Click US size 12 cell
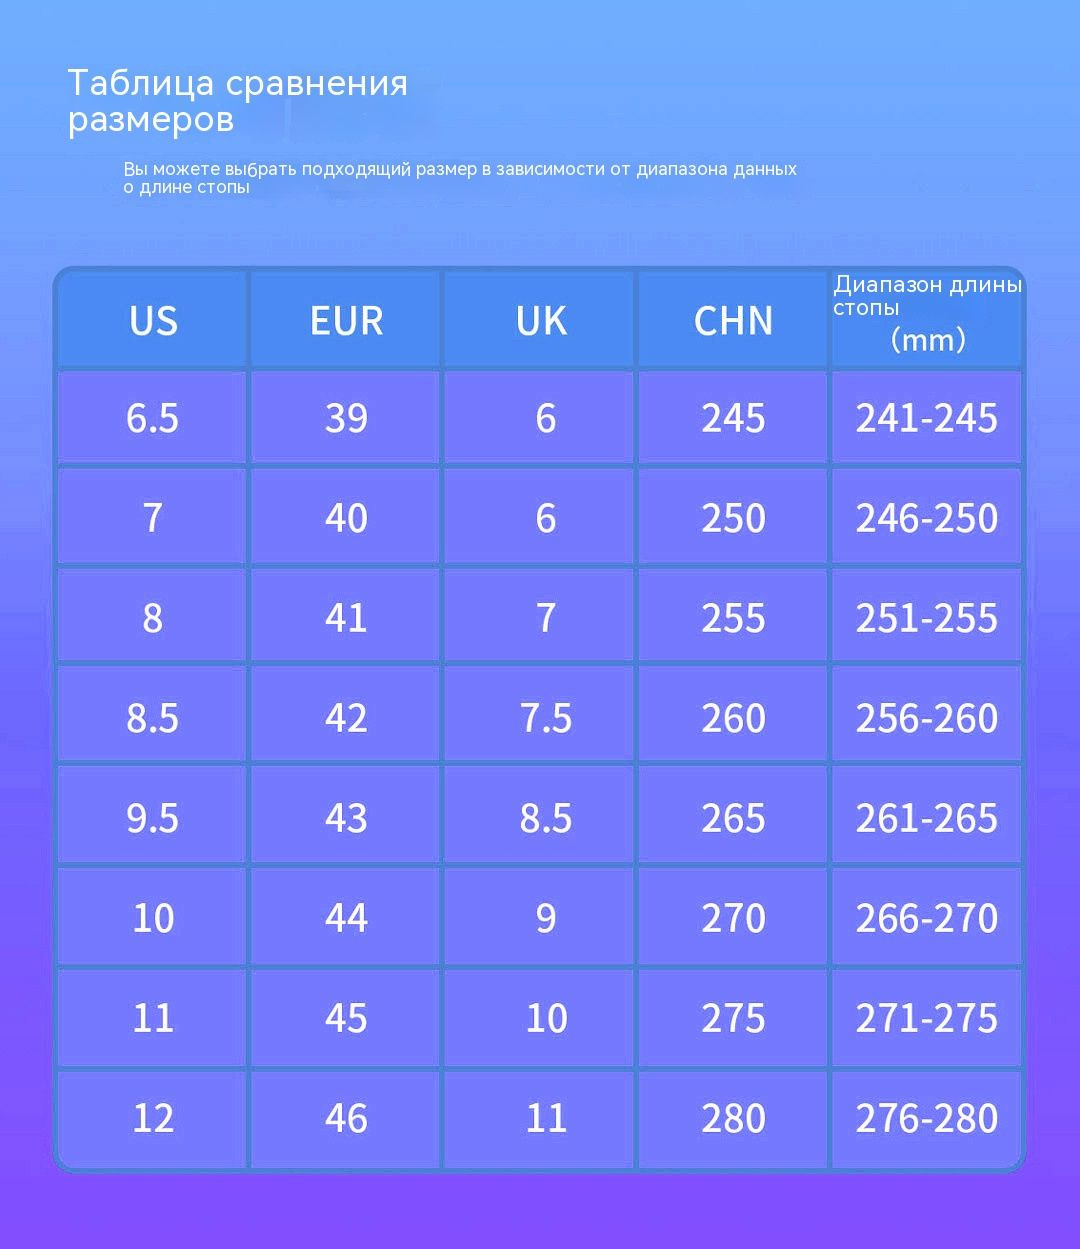This screenshot has width=1080, height=1249. 153,1118
